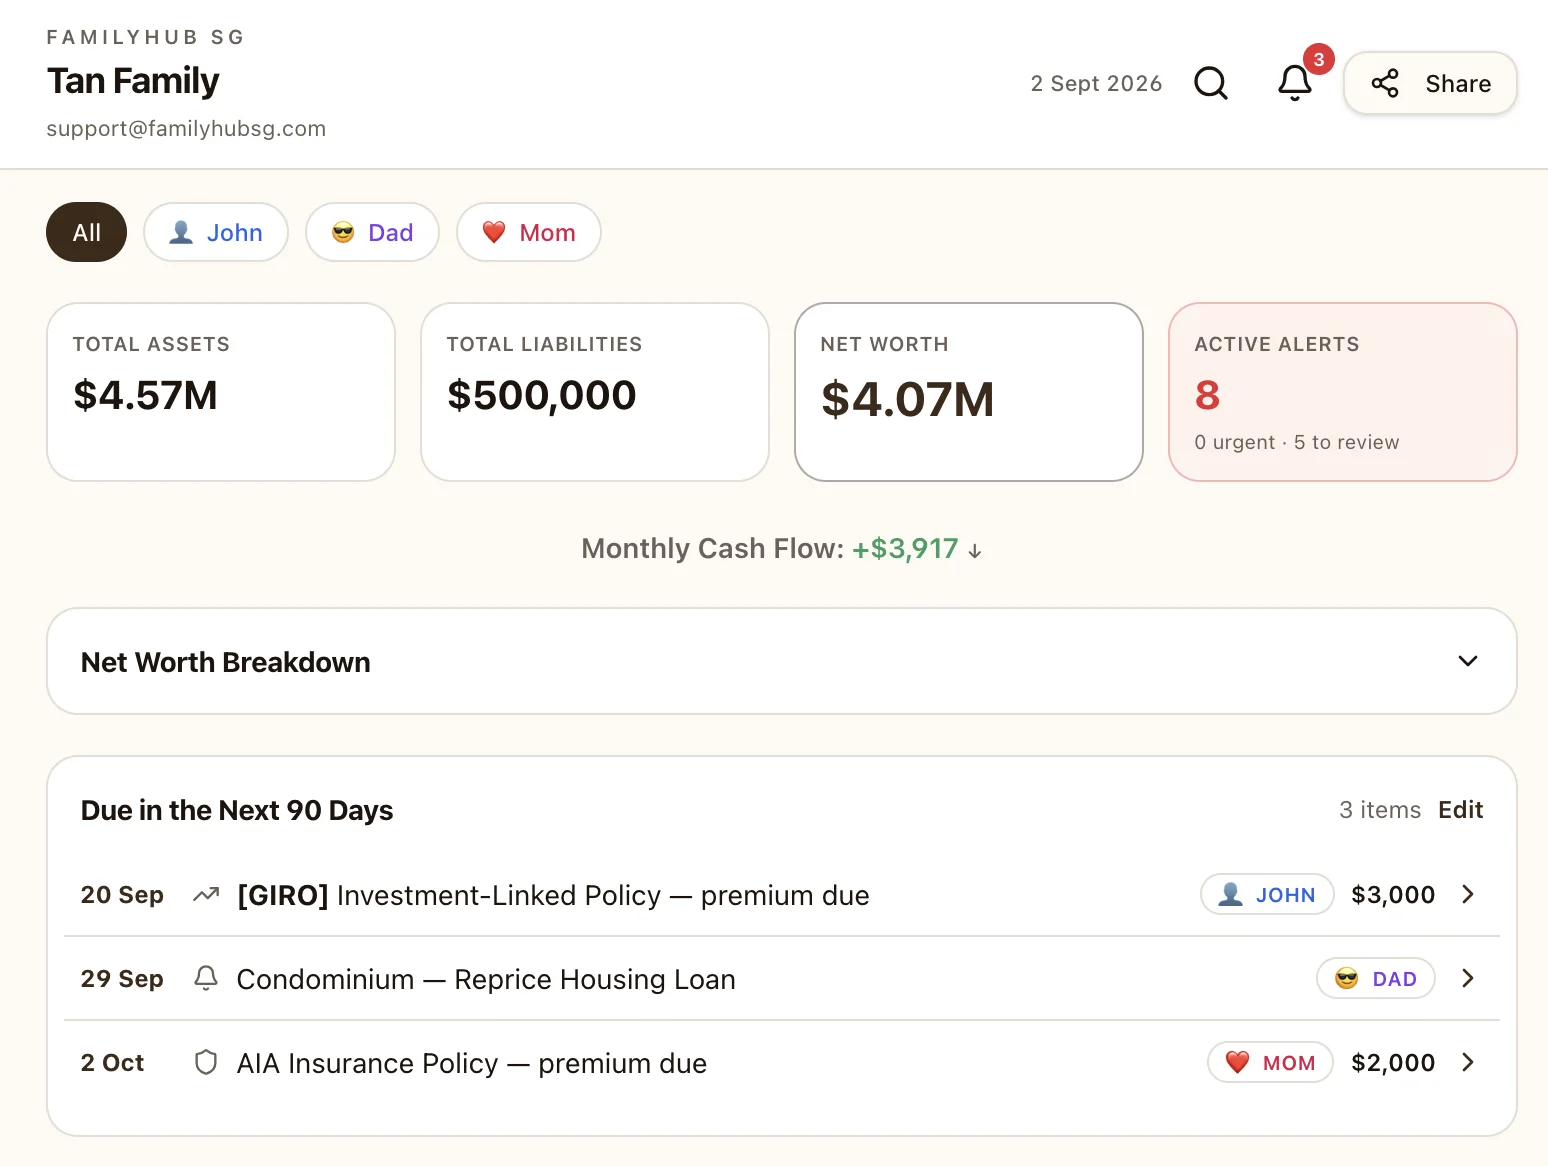The width and height of the screenshot is (1548, 1166).
Task: Click the MOM tag on the 2 Oct row
Action: tap(1271, 1062)
